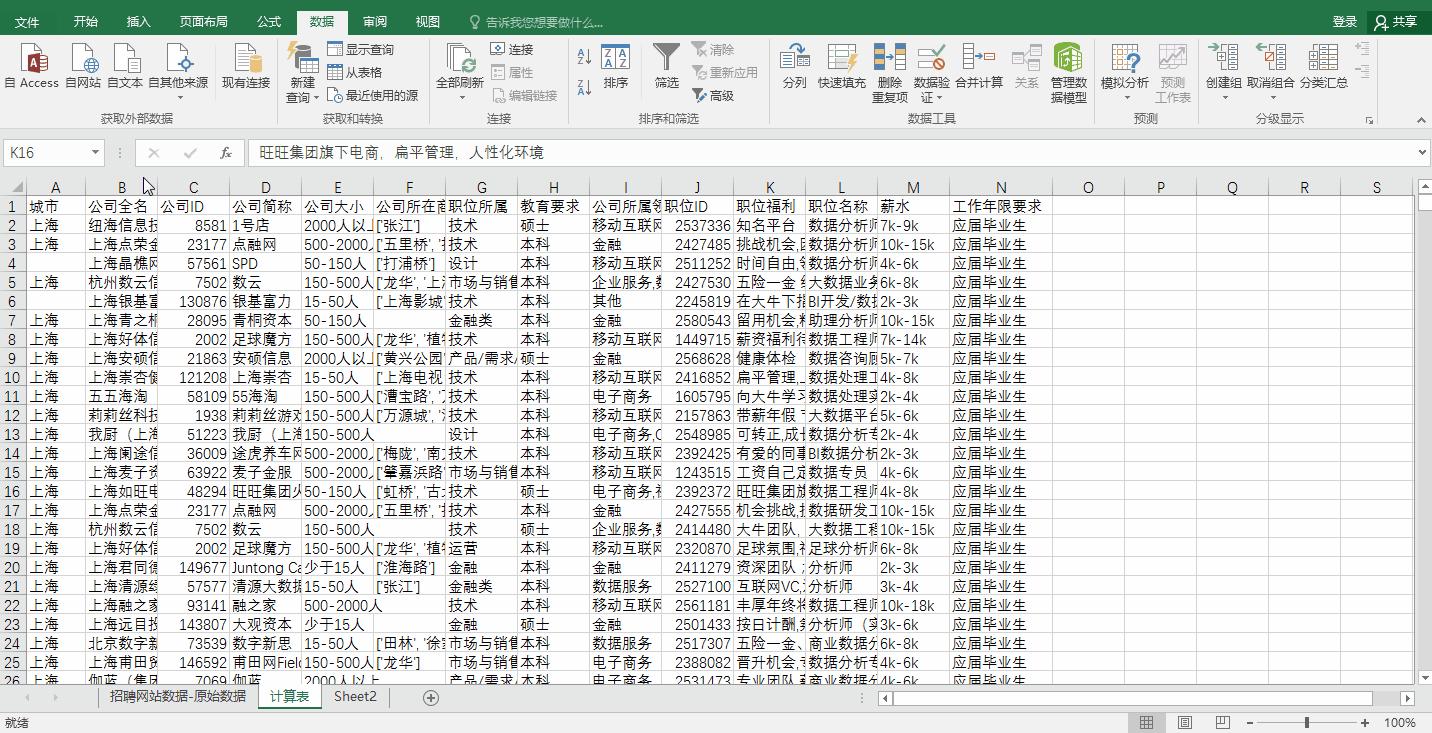
Task: Import data from Access
Action: [32, 66]
